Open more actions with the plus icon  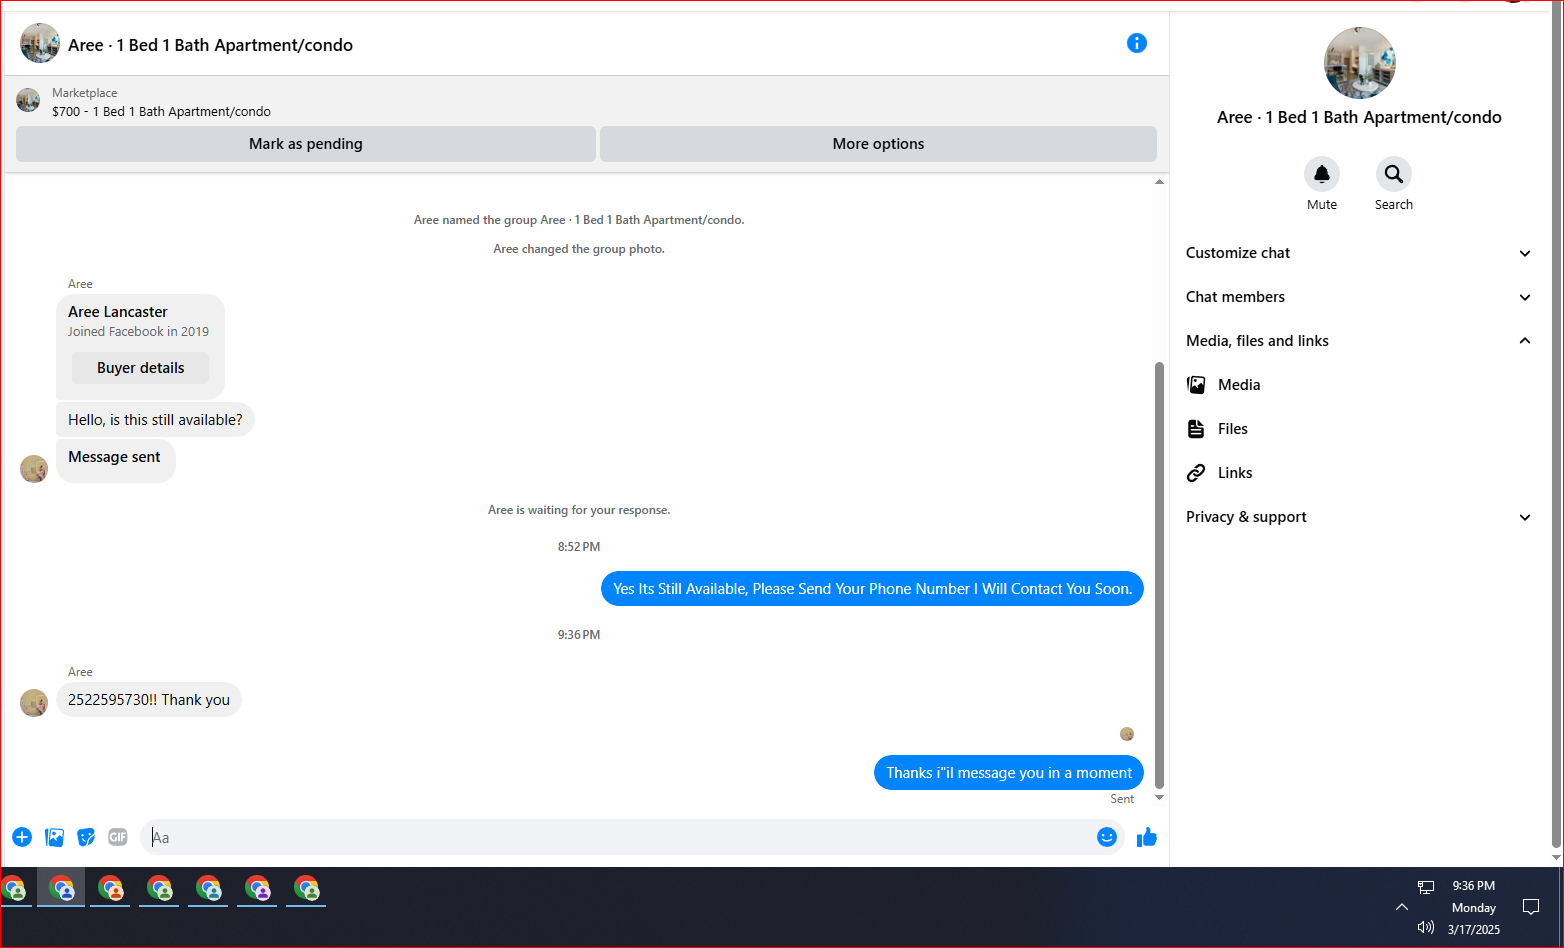22,837
